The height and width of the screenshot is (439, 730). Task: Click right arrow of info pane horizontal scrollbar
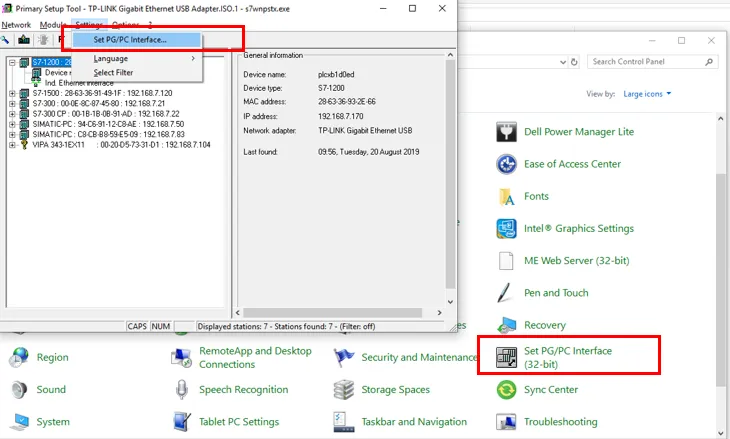(x=439, y=313)
